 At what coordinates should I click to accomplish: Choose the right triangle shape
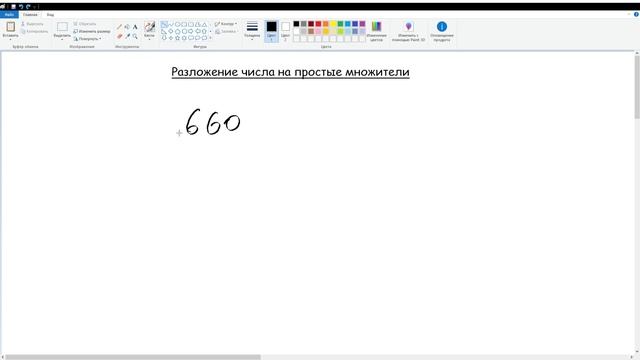[x=164, y=31]
